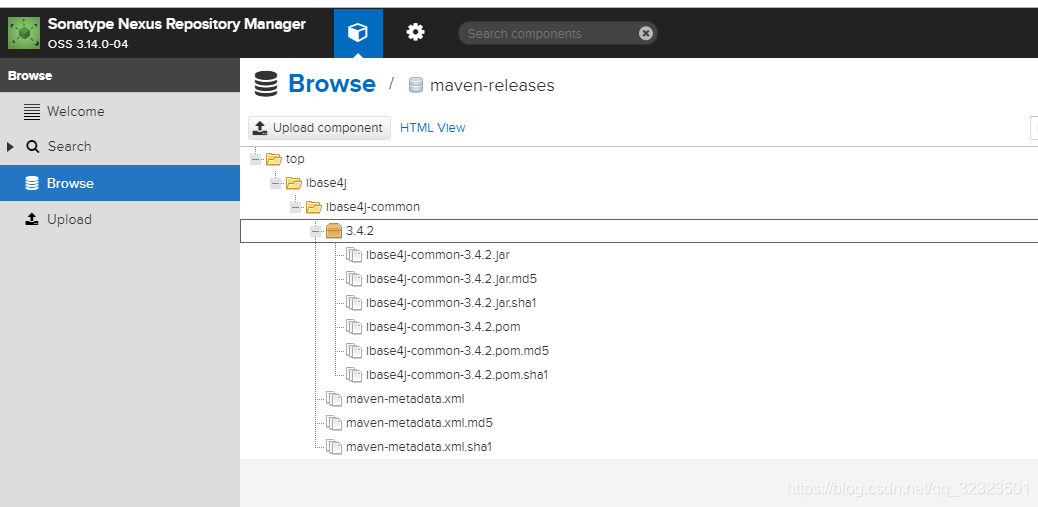The height and width of the screenshot is (507, 1038).
Task: Collapse the top folder node
Action: click(256, 159)
